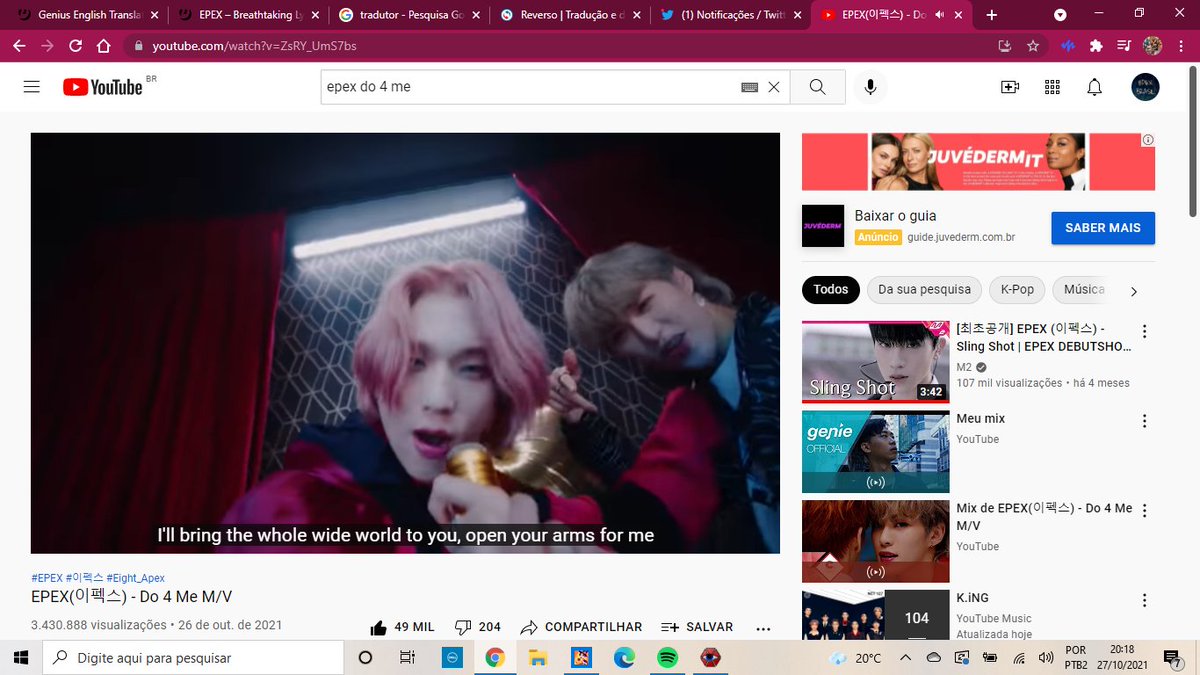Image resolution: width=1200 pixels, height=675 pixels.
Task: Switch to the Twitter Notificações tab
Action: (x=729, y=15)
